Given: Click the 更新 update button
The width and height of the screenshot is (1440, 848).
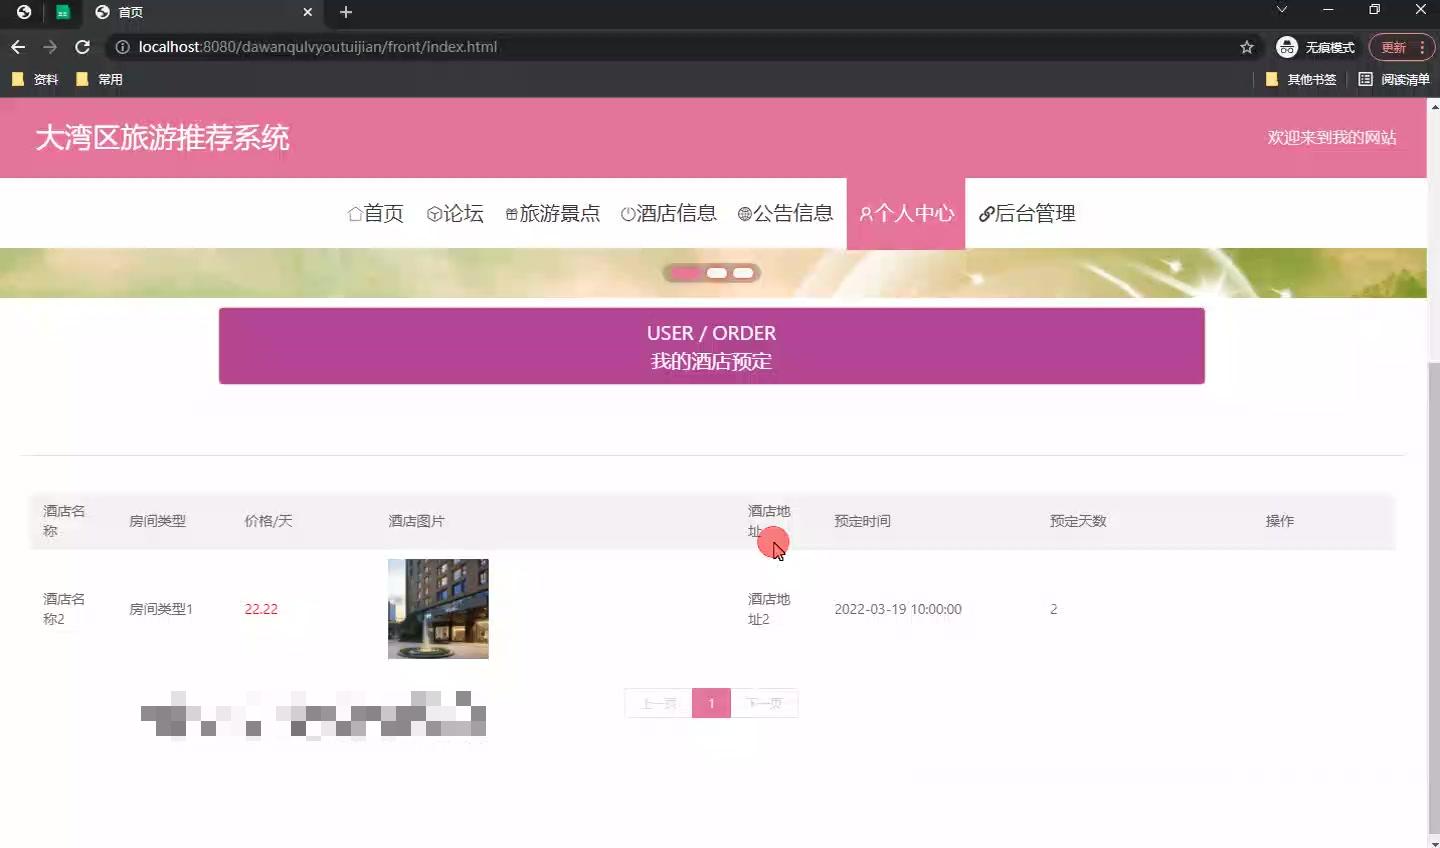Looking at the screenshot, I should (x=1402, y=47).
